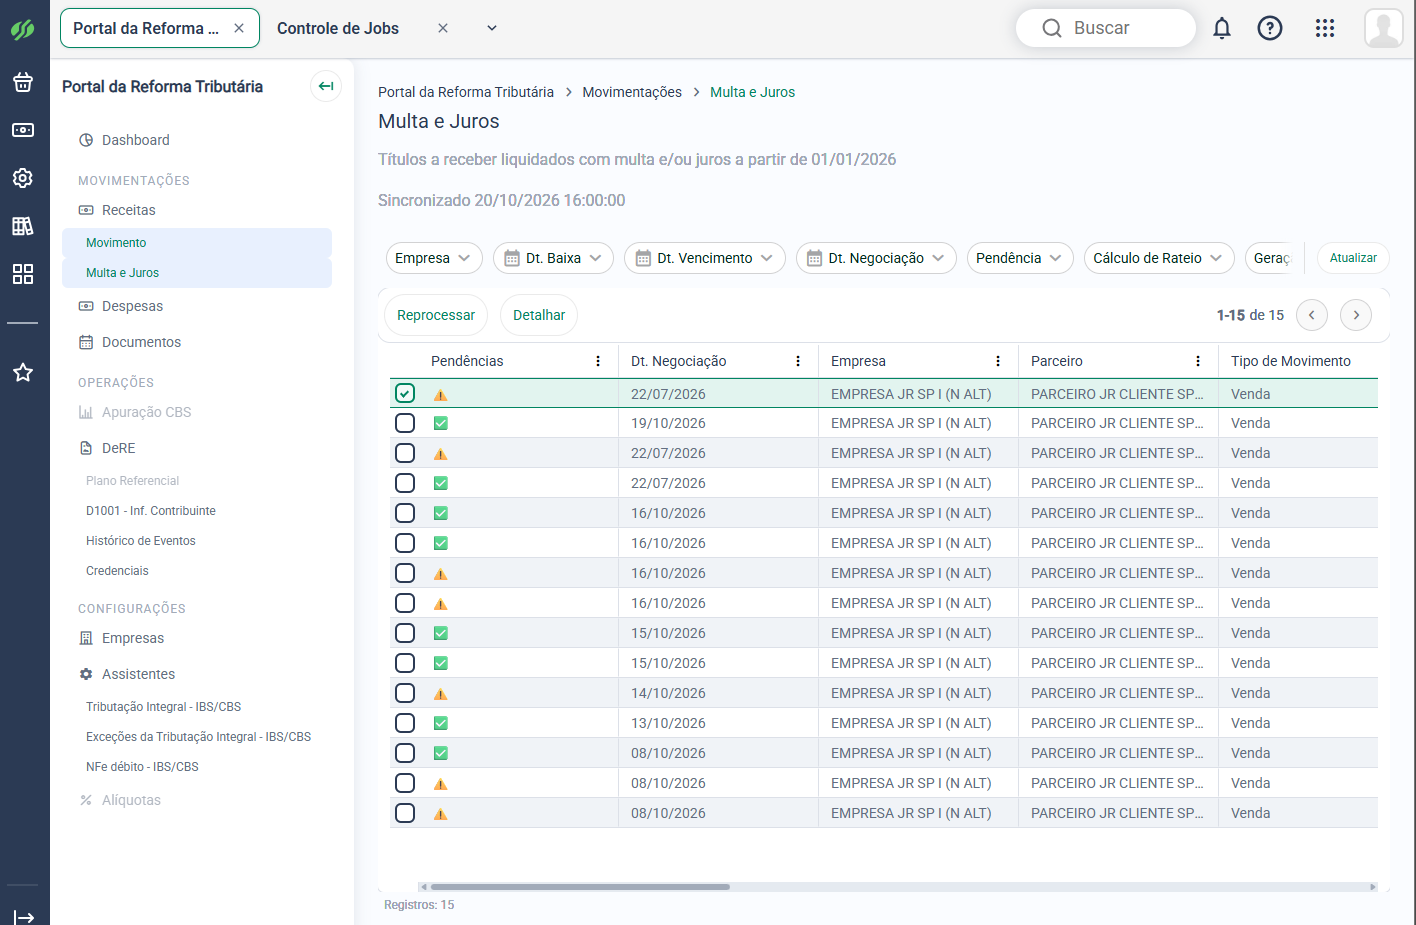Click the Reprocessar button
Image resolution: width=1416 pixels, height=925 pixels.
point(436,315)
